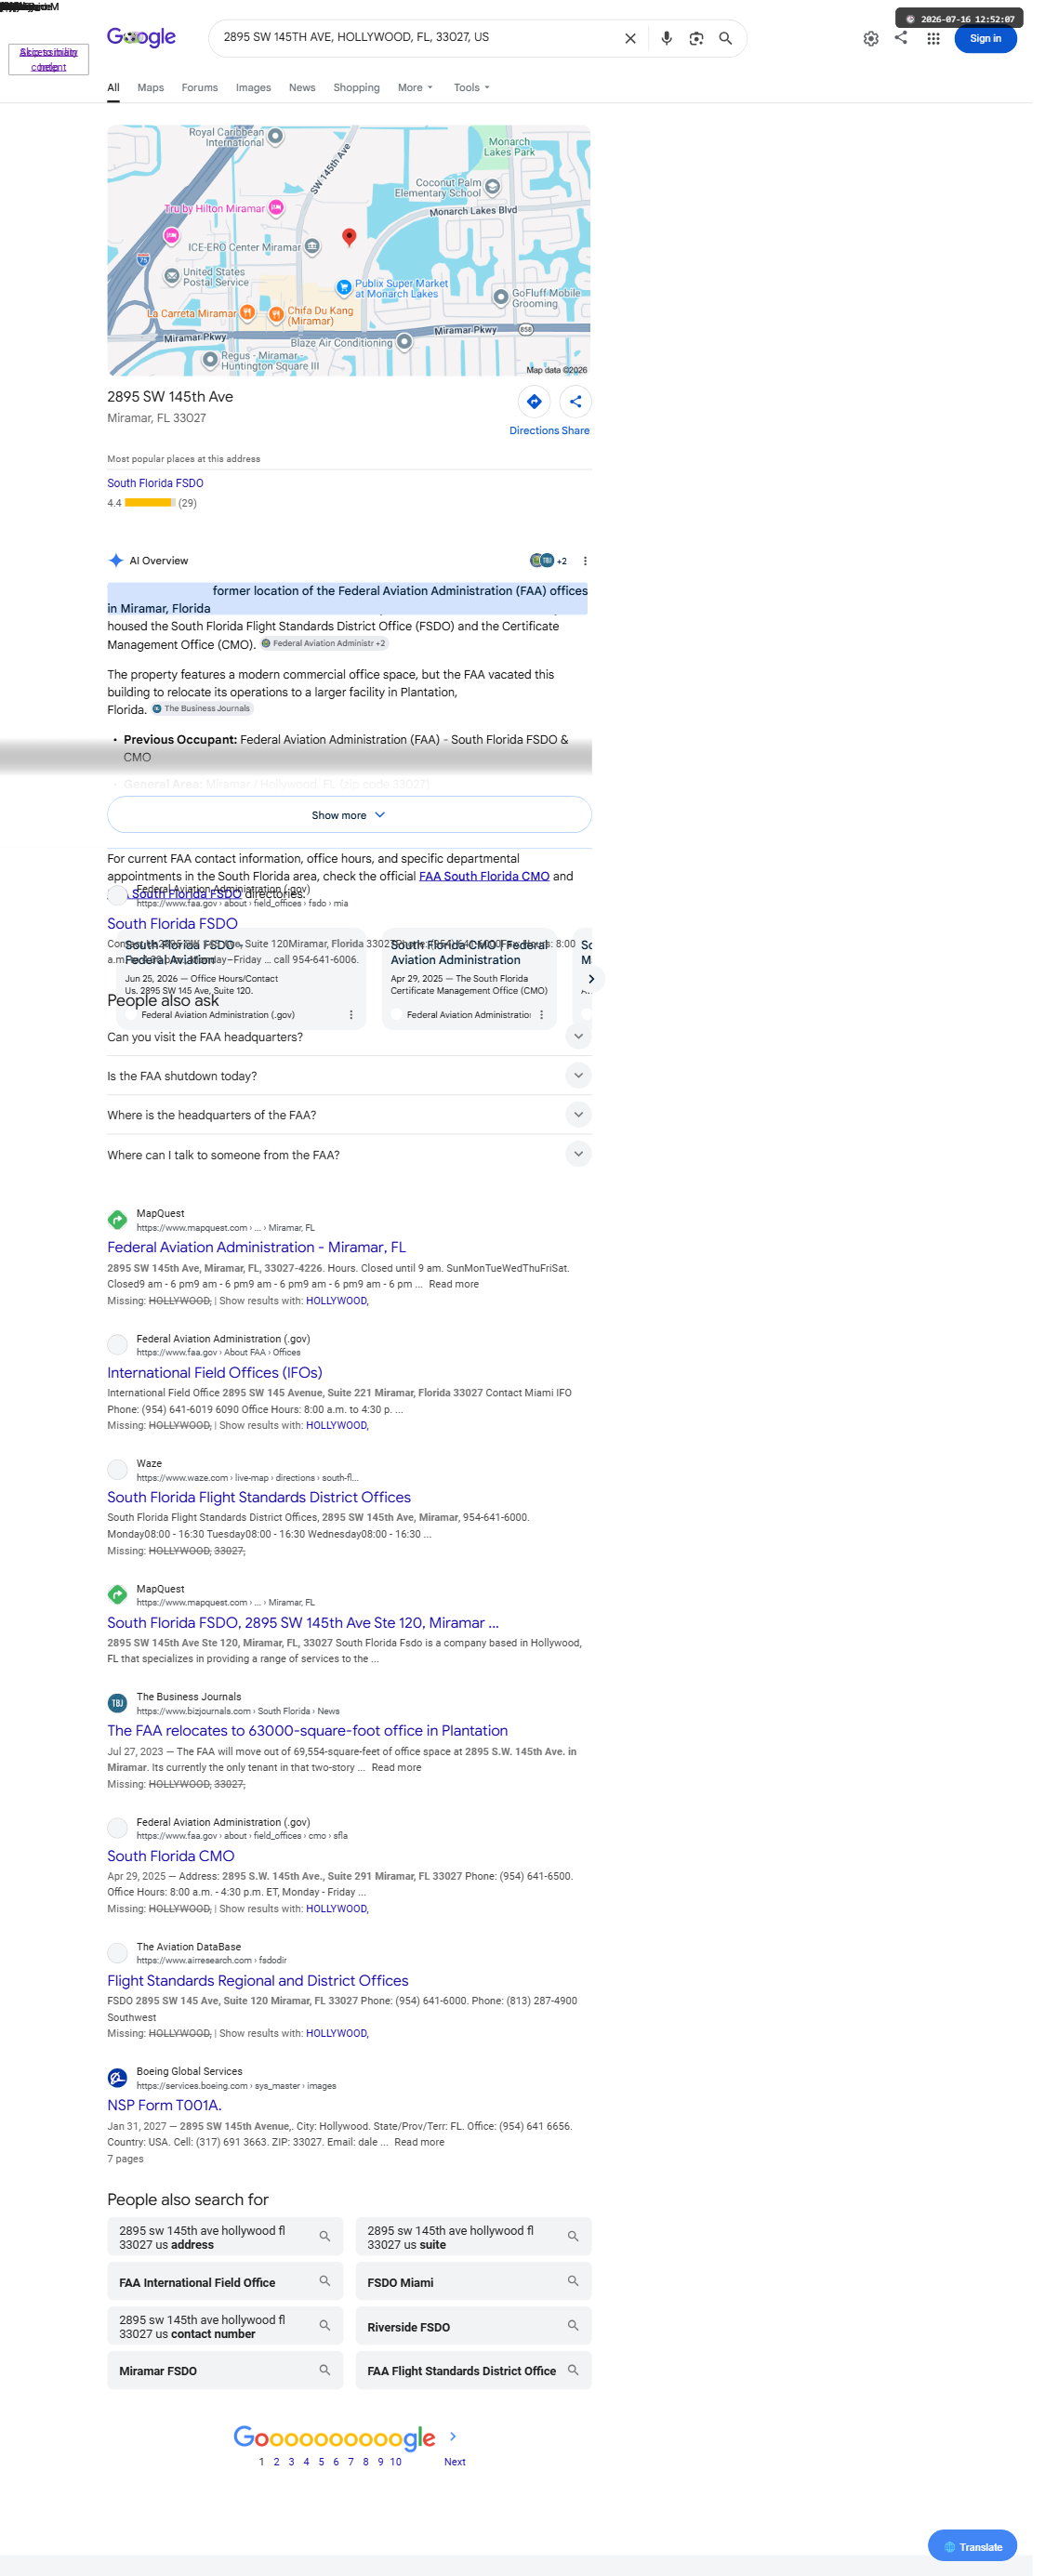This screenshot has width=1045, height=2576.
Task: Search '2895 sw 145th ave hollywood fl 33027 us address'
Action: click(x=225, y=2236)
